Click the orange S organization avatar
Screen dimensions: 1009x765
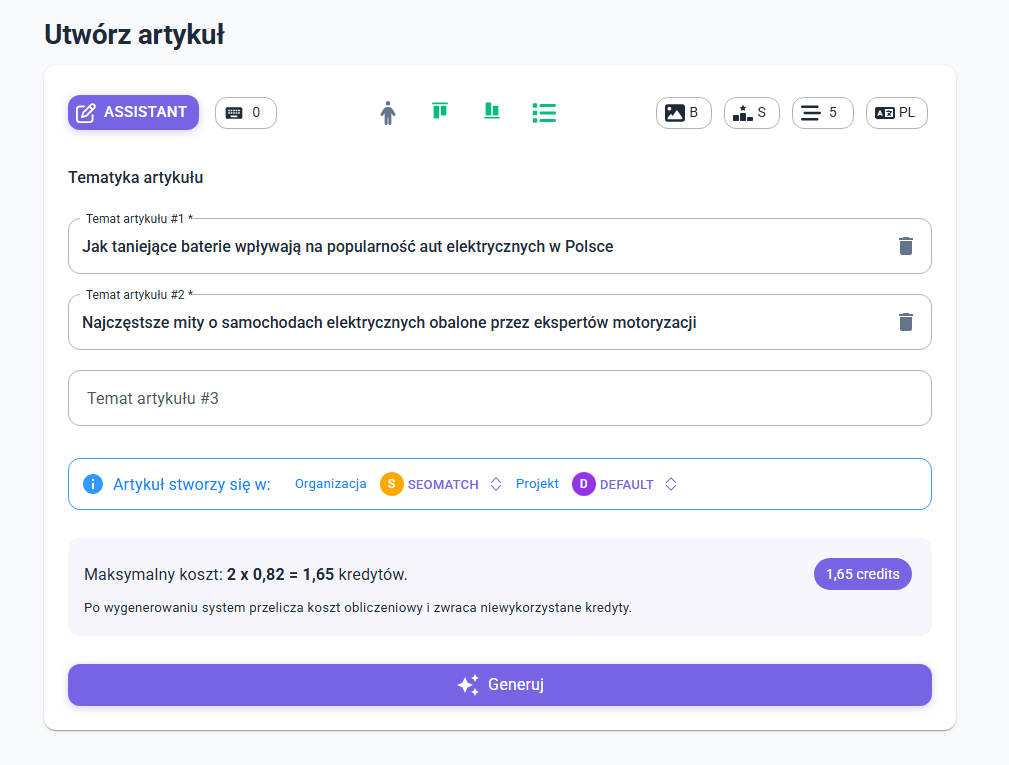[x=391, y=485]
